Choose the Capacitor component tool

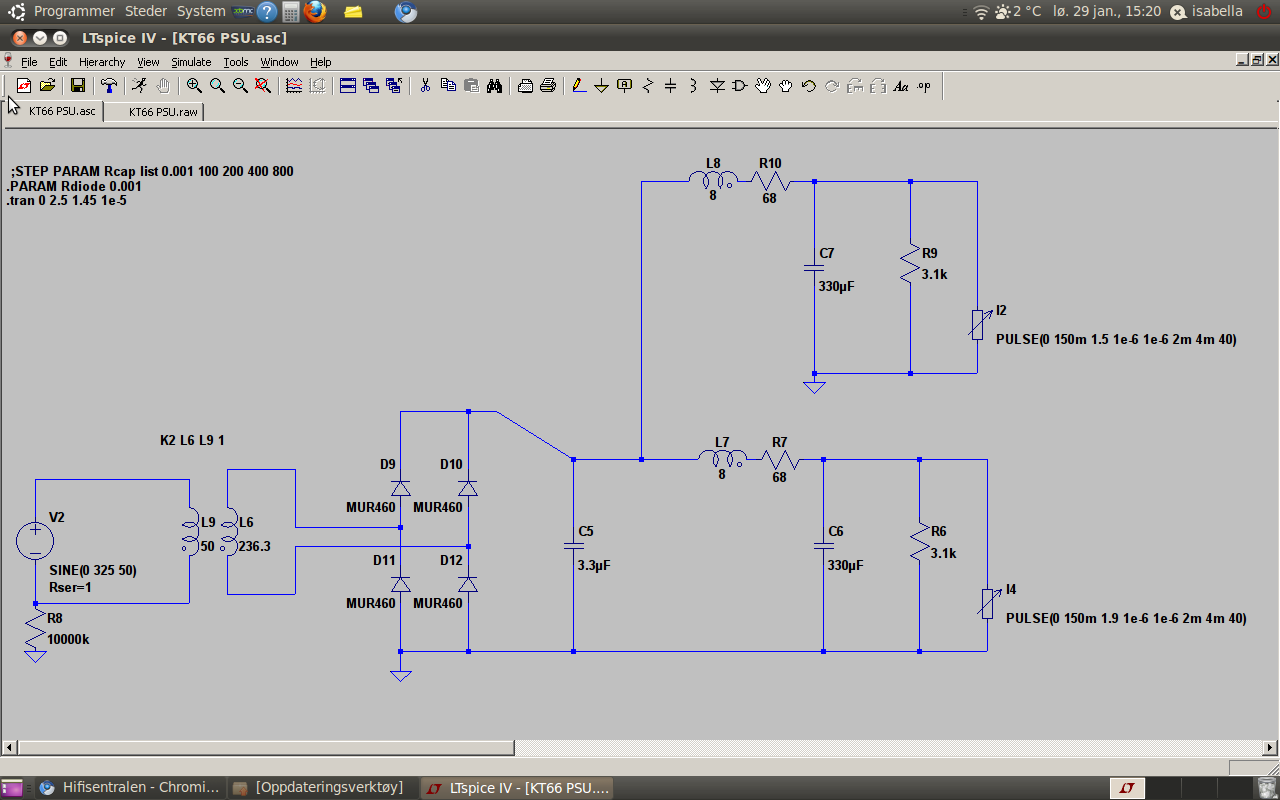click(x=670, y=86)
